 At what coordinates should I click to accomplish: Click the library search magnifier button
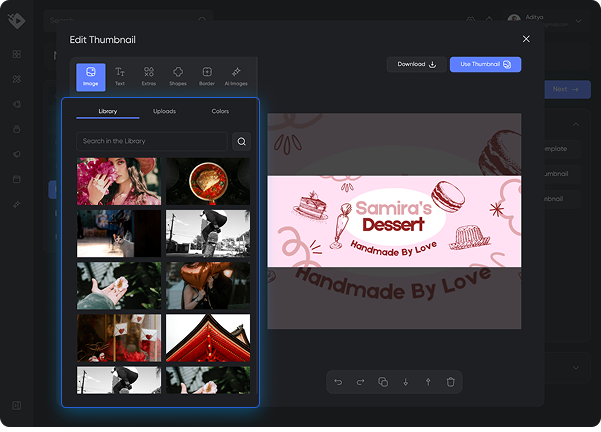[241, 142]
